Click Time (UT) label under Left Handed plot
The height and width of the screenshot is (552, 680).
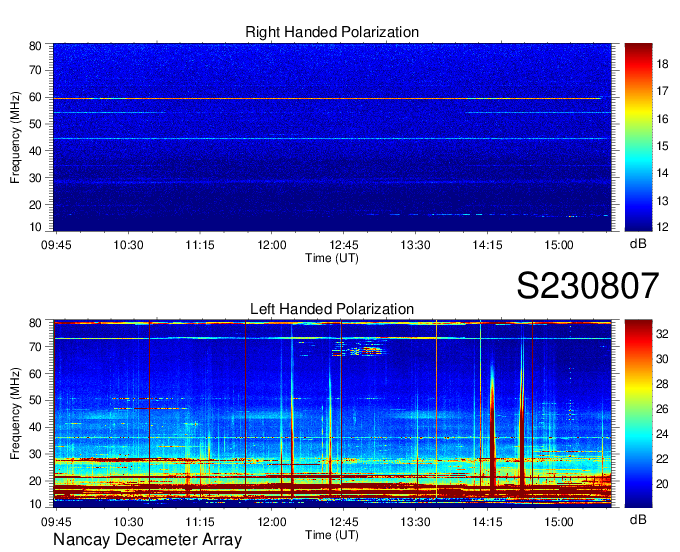(x=332, y=535)
